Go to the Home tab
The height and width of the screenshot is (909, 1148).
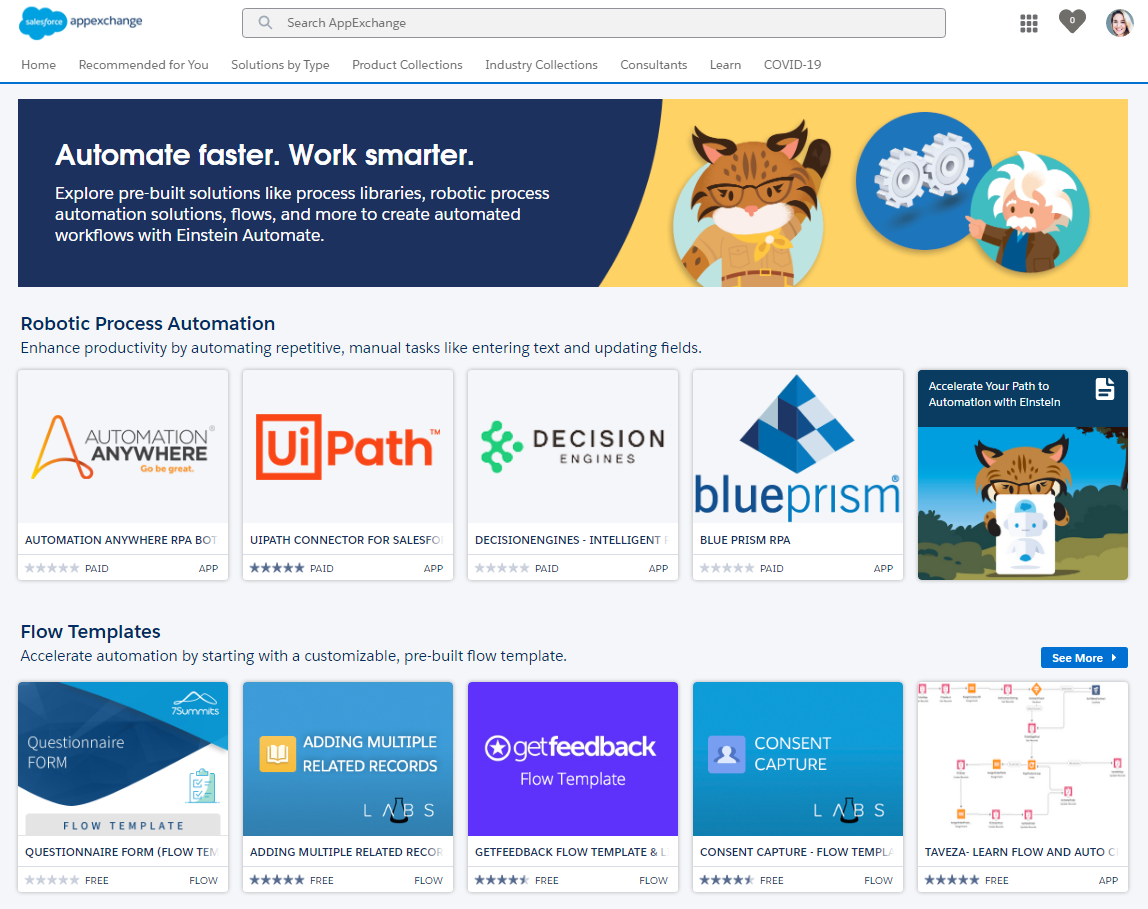(39, 65)
